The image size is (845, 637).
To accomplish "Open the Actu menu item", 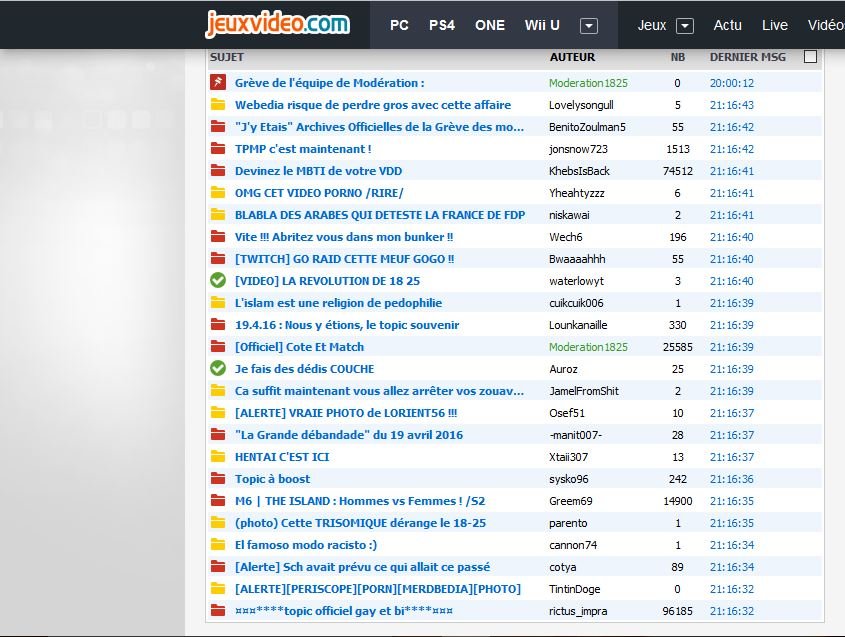I will [728, 25].
